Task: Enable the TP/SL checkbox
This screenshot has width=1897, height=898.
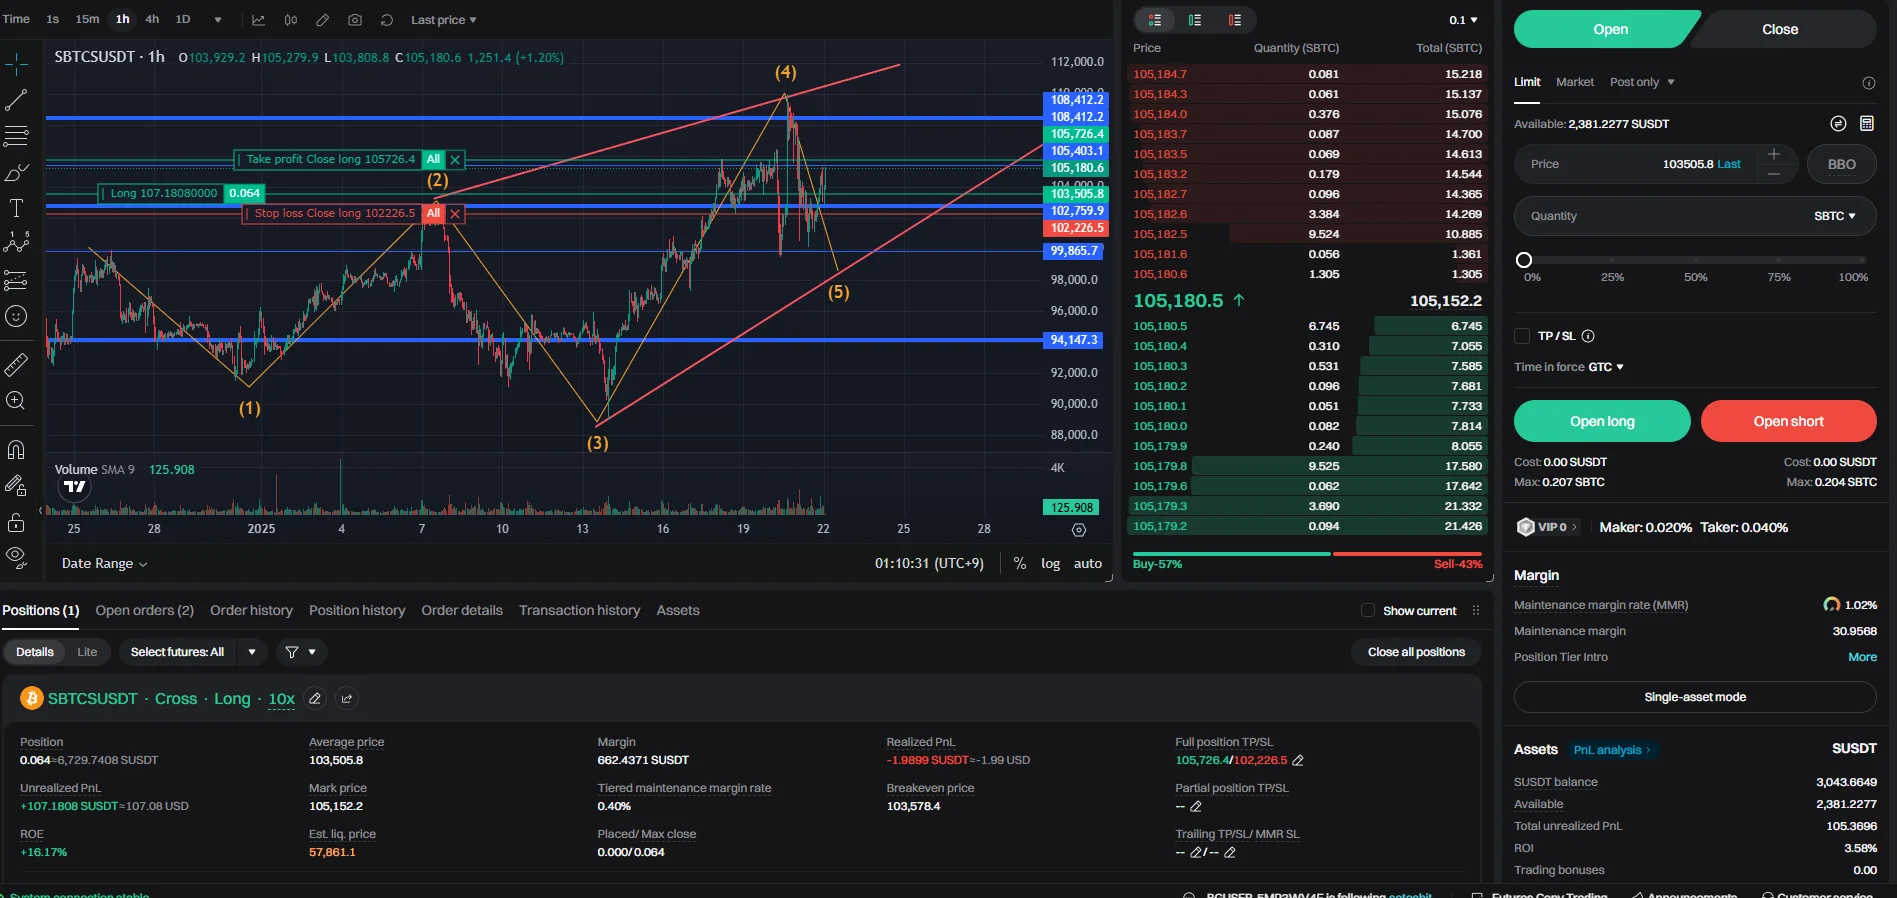Action: pos(1522,336)
